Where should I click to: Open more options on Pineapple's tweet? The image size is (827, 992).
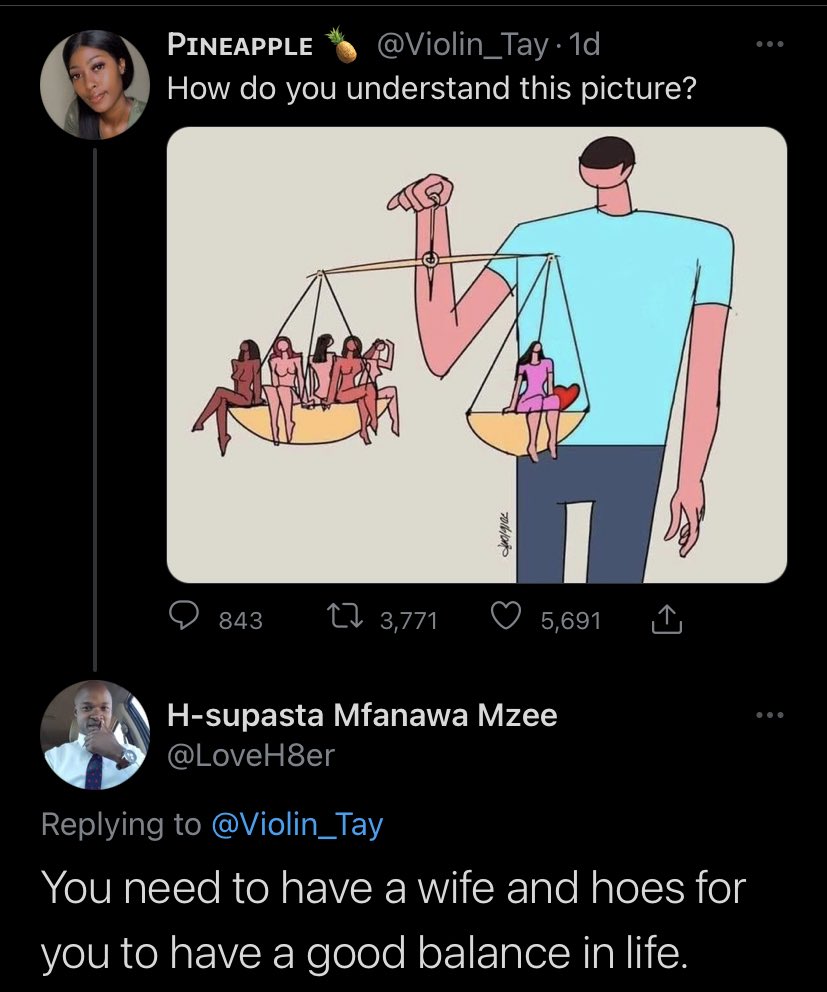[x=765, y=47]
